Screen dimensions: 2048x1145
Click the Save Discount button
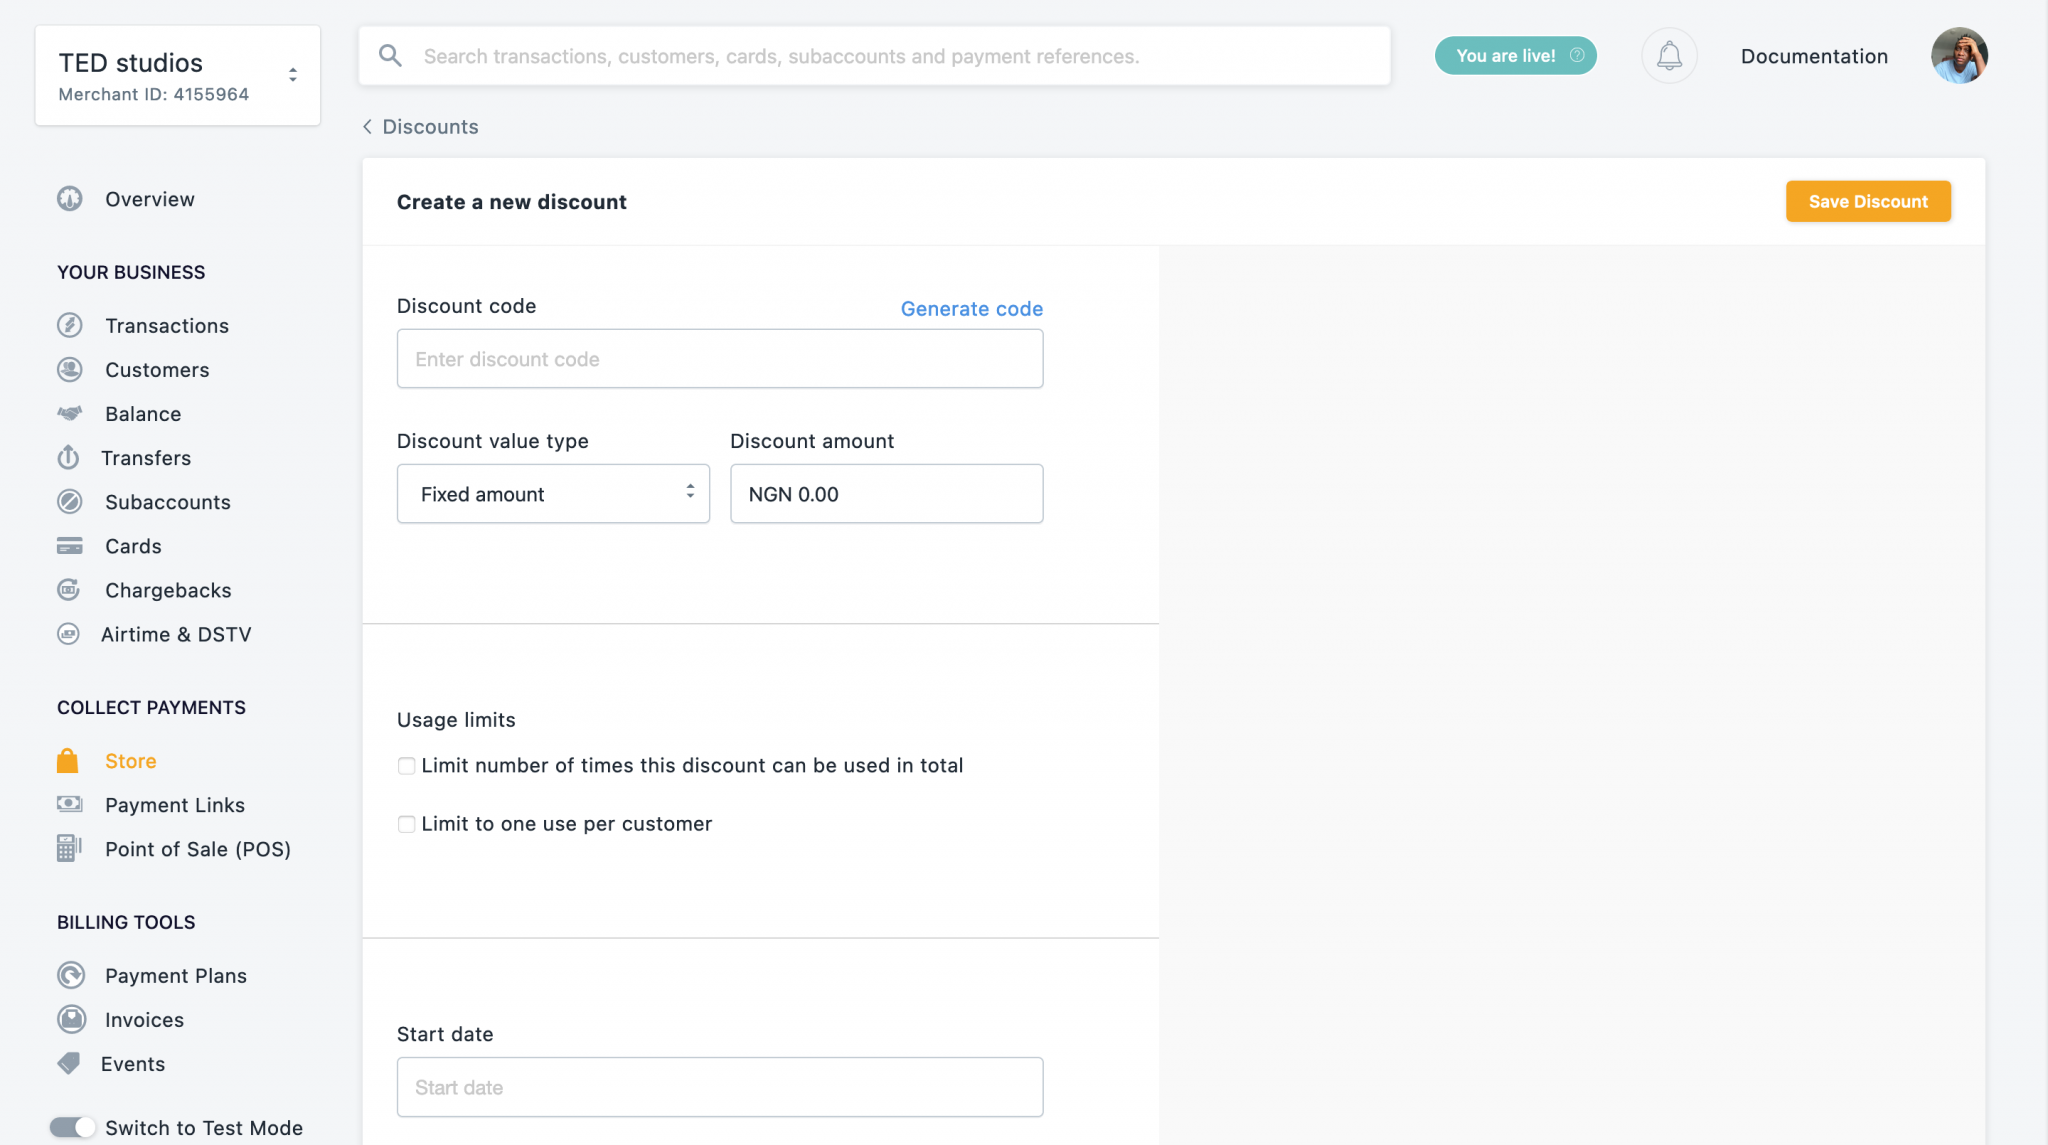click(x=1867, y=201)
